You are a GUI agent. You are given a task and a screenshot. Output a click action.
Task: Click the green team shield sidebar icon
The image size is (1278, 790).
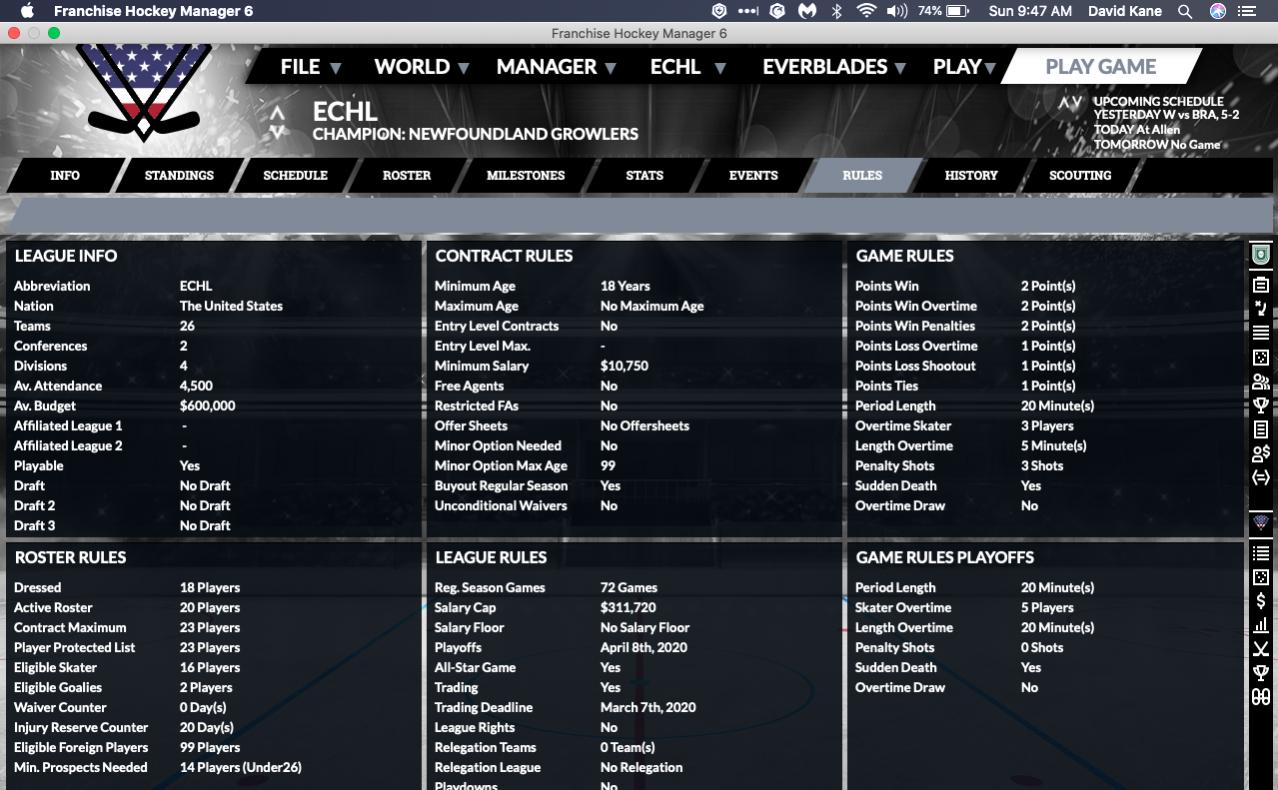coord(1260,254)
